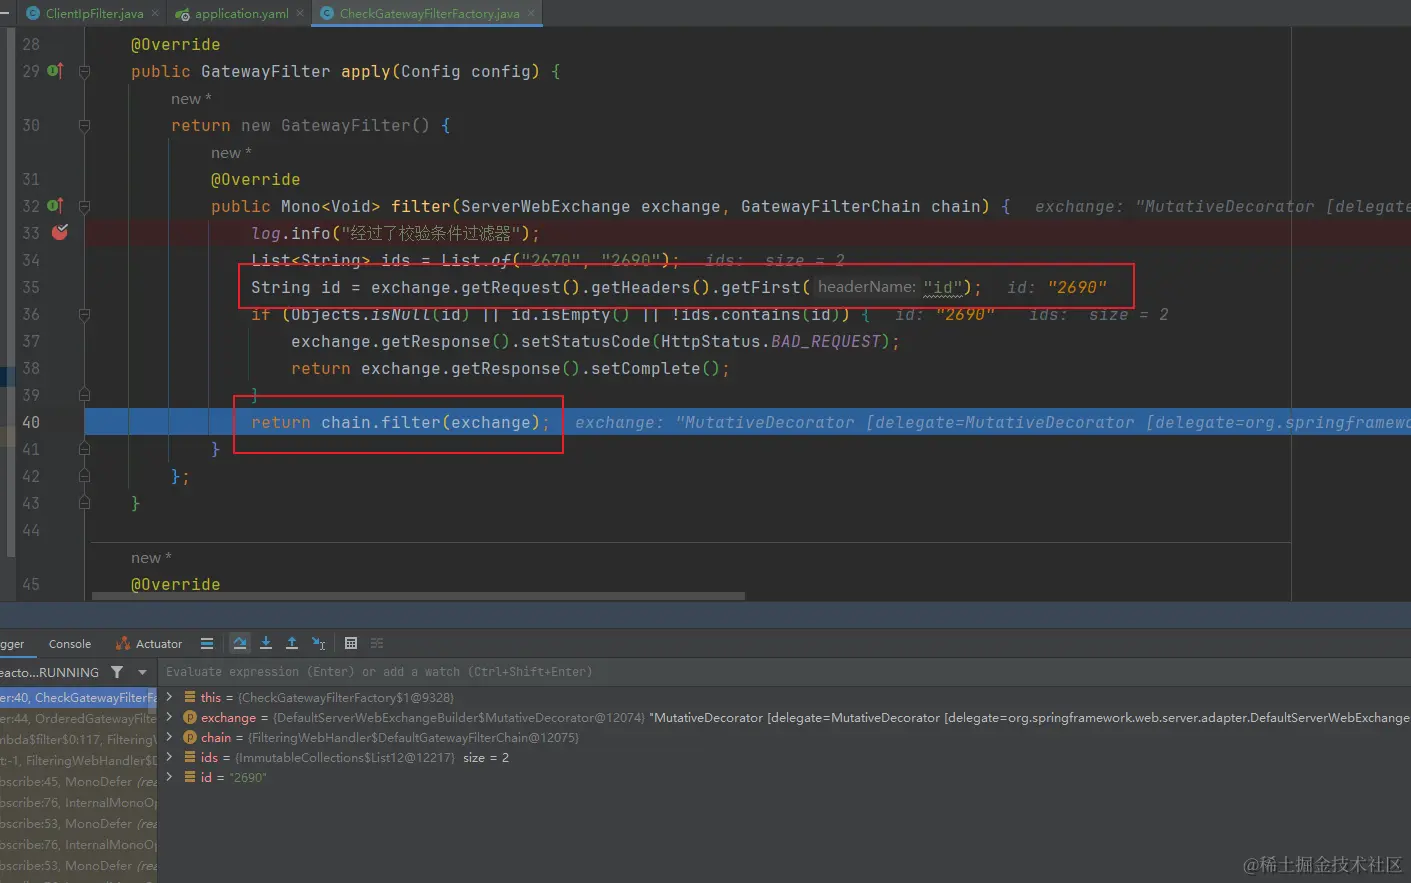The width and height of the screenshot is (1411, 883).
Task: Click the object icon of the 'this' variable
Action: 190,697
